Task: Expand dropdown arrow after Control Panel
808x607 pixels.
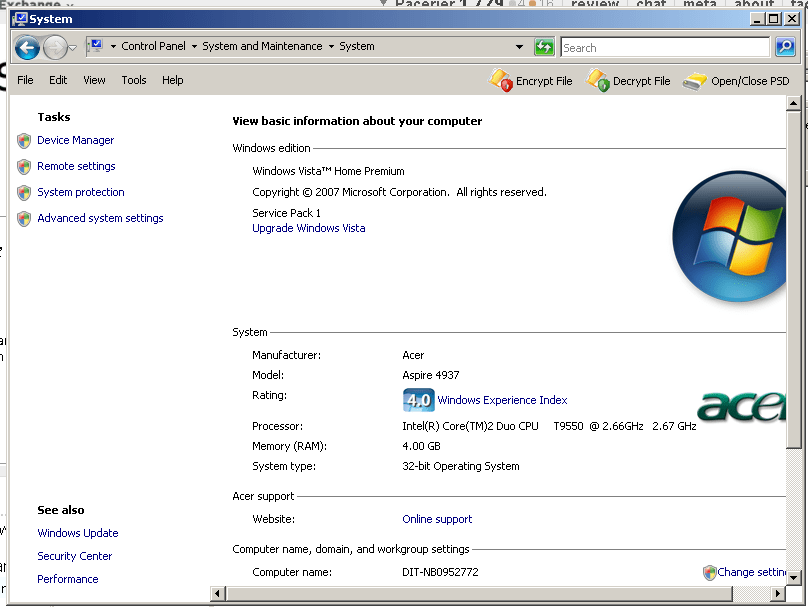Action: 194,46
